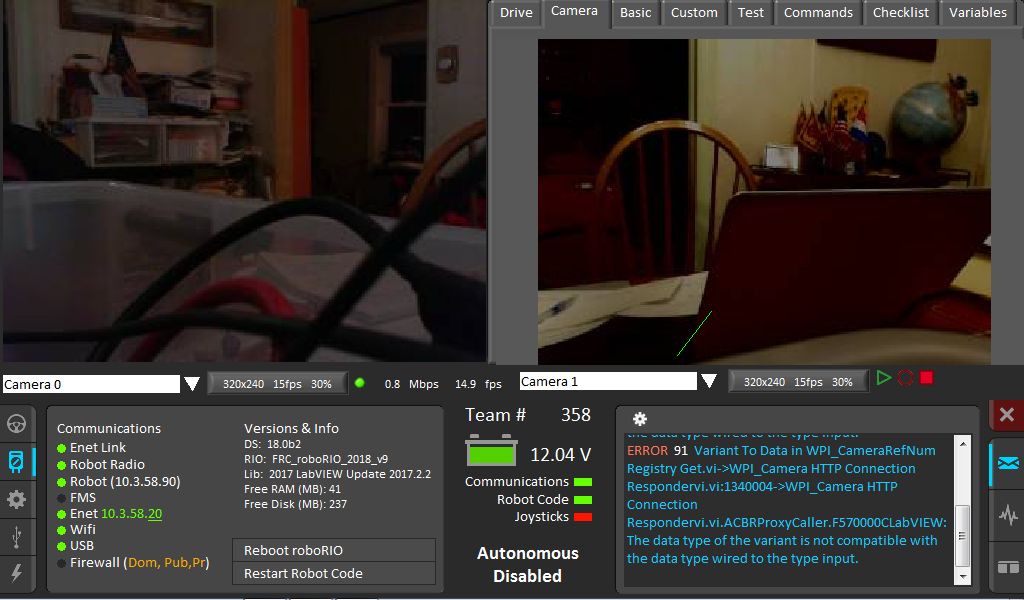Expand the Camera 1 dropdown arrow

point(709,381)
